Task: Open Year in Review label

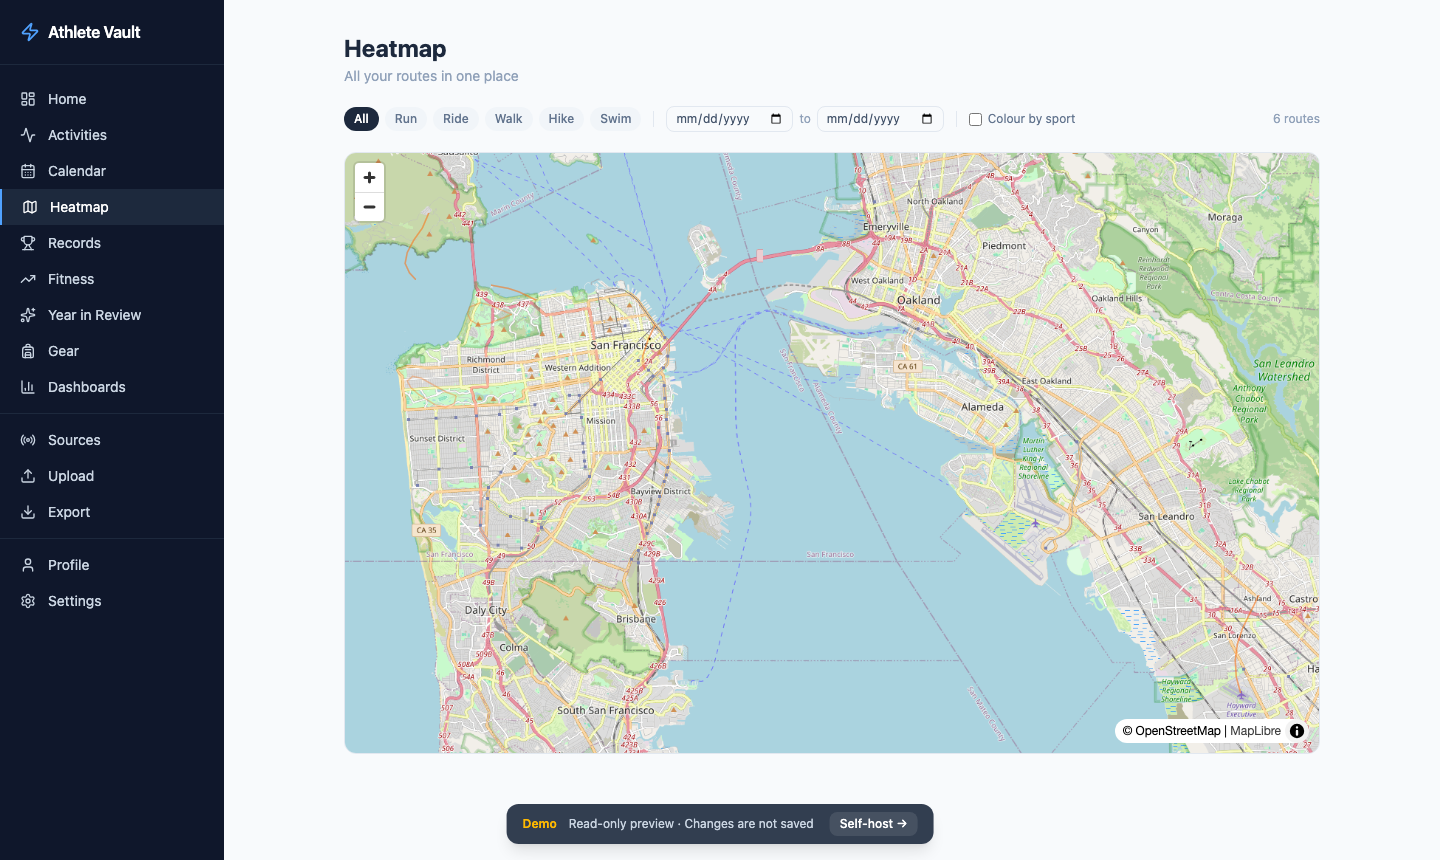Action: pyautogui.click(x=94, y=315)
